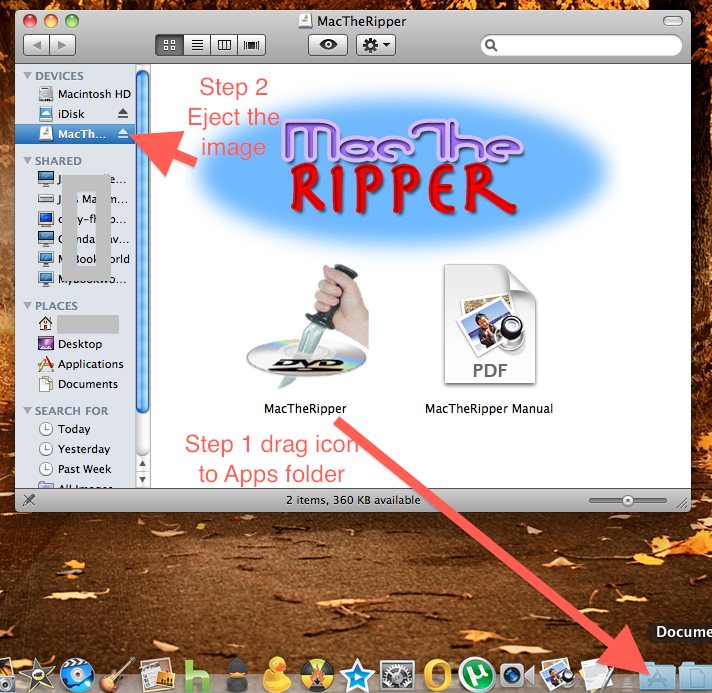Launch Cyberduck yellow duck in Dock
This screenshot has width=712, height=693.
point(277,675)
